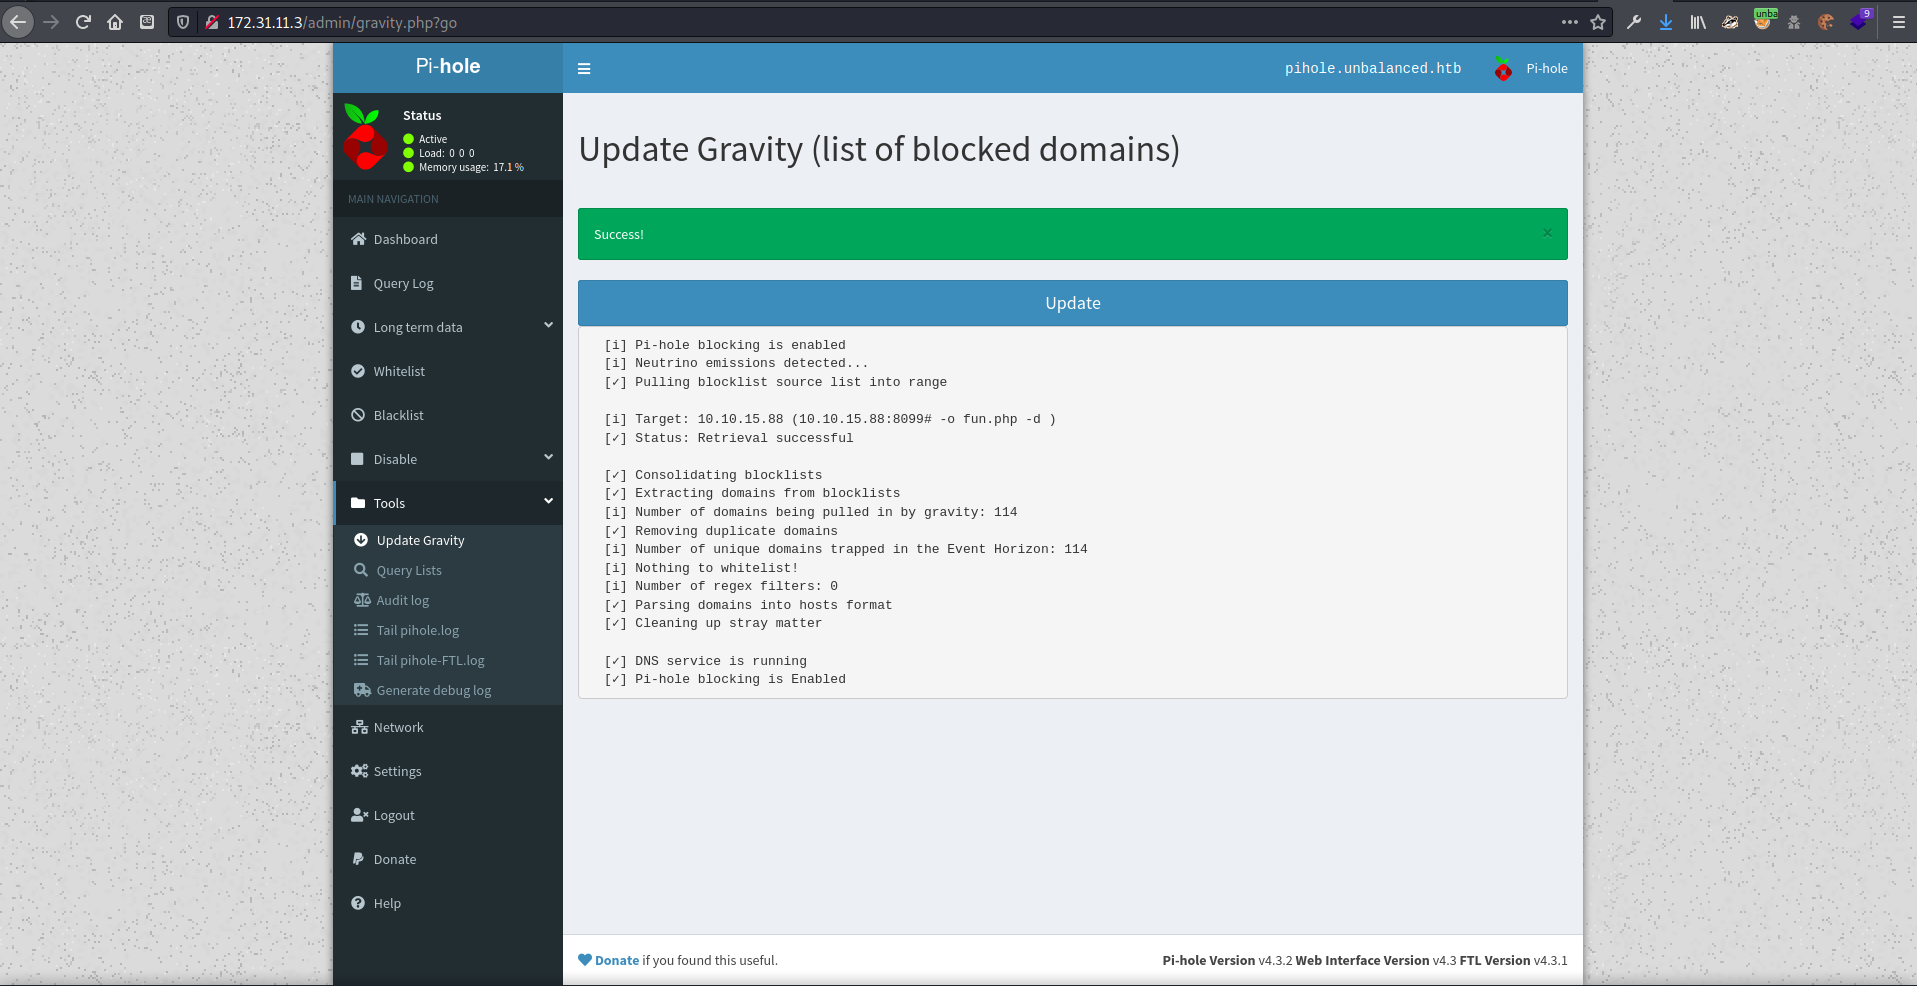Screen dimensions: 1917x986
Task: Log out of Pi-hole admin
Action: [393, 815]
